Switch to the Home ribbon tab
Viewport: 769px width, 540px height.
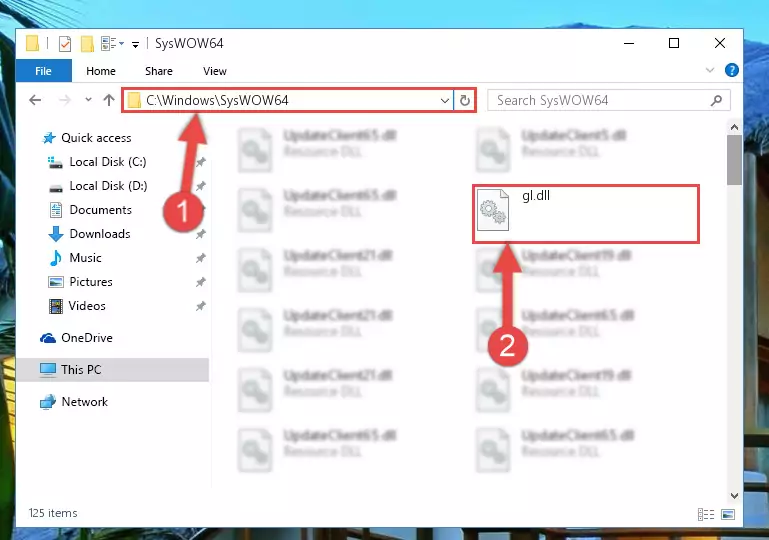tap(101, 71)
